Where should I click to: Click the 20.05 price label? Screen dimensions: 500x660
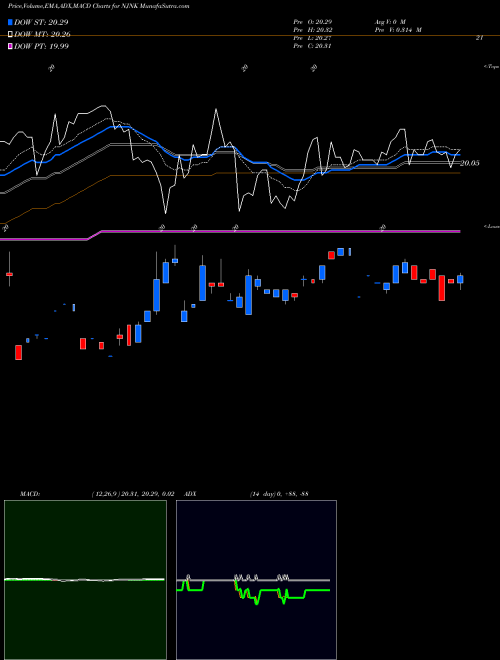click(x=469, y=163)
